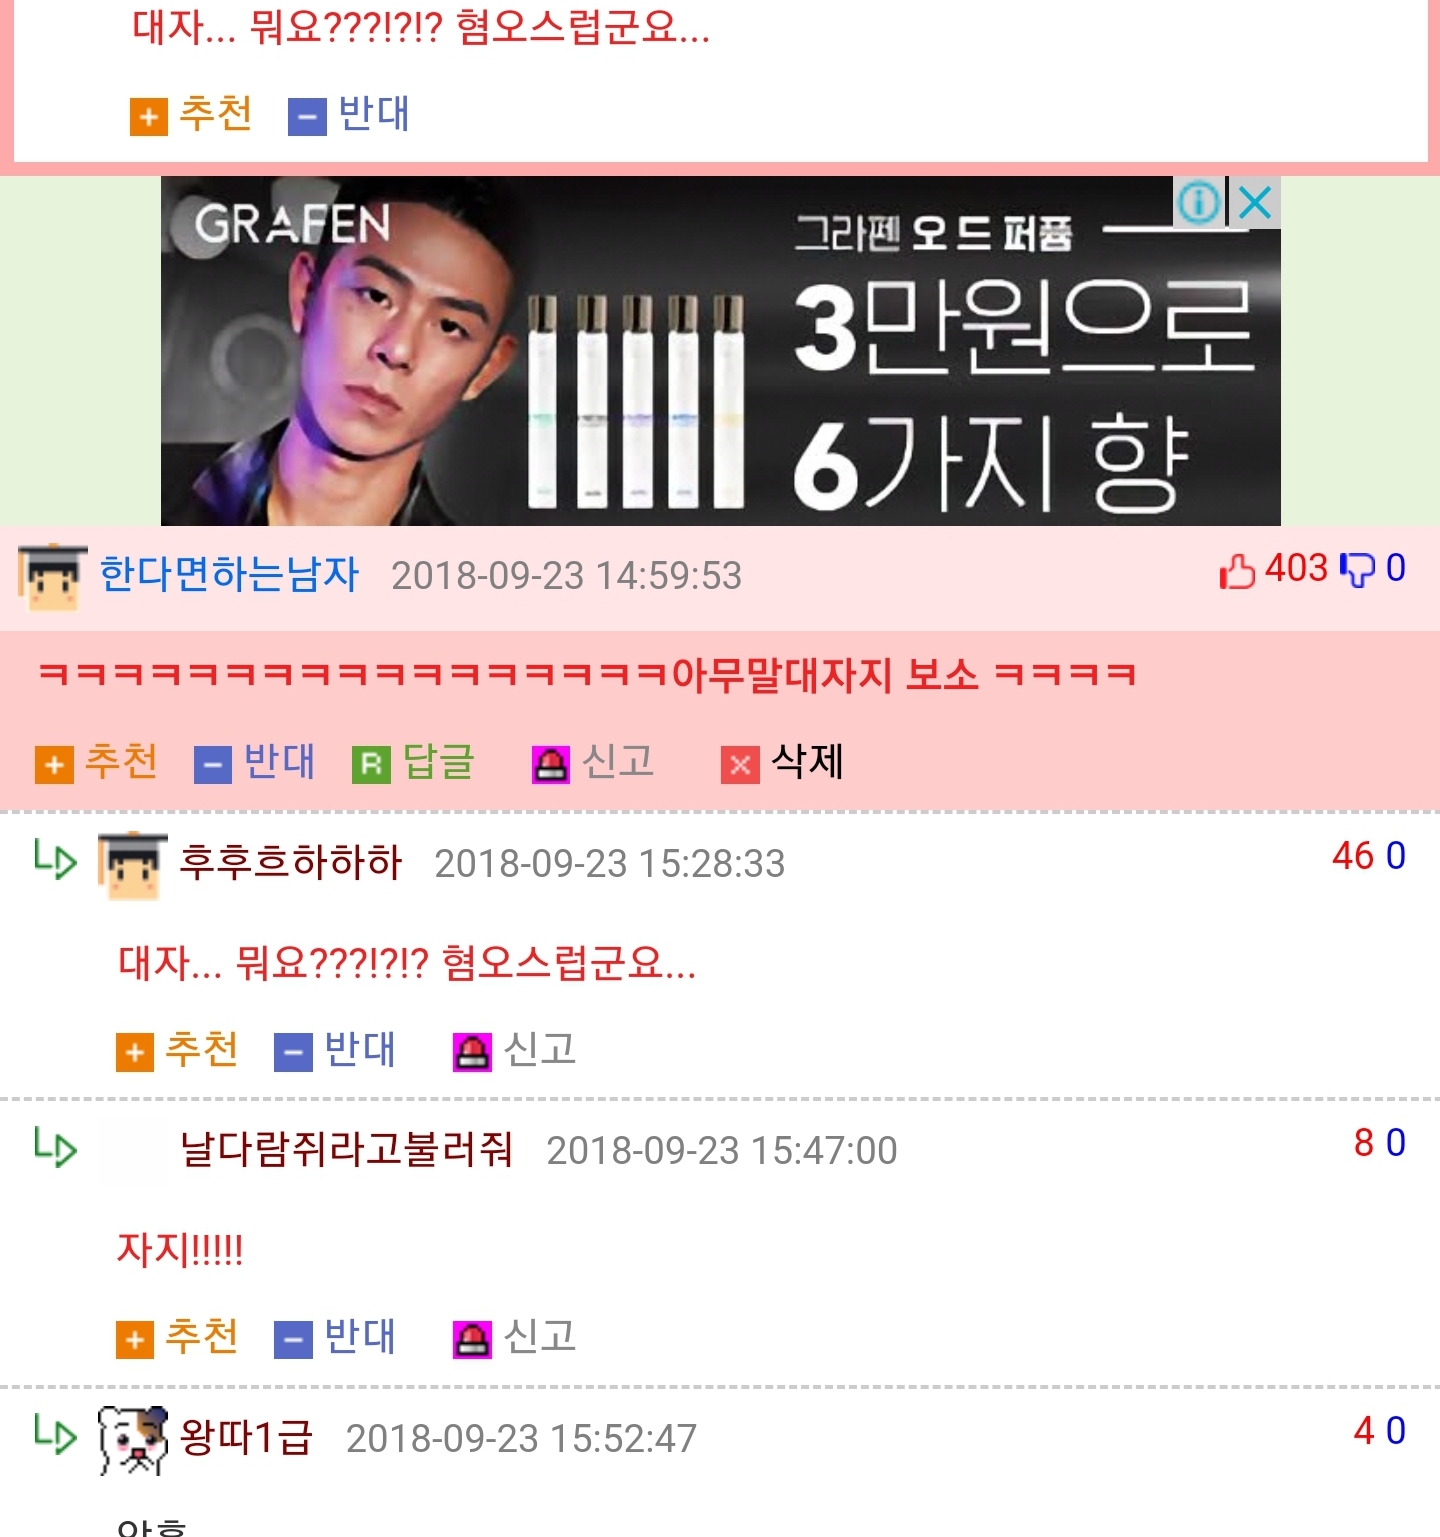Click 반대 on the top partial comment
This screenshot has height=1537, width=1440.
pyautogui.click(x=350, y=114)
